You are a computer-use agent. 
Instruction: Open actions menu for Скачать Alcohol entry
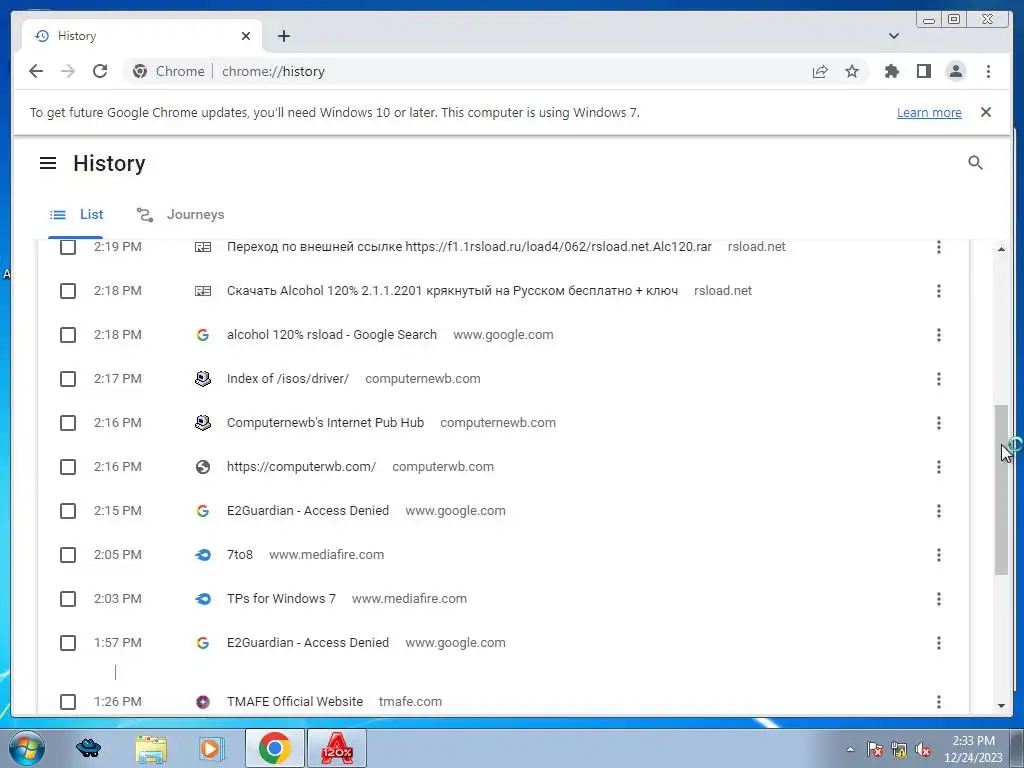click(x=938, y=291)
